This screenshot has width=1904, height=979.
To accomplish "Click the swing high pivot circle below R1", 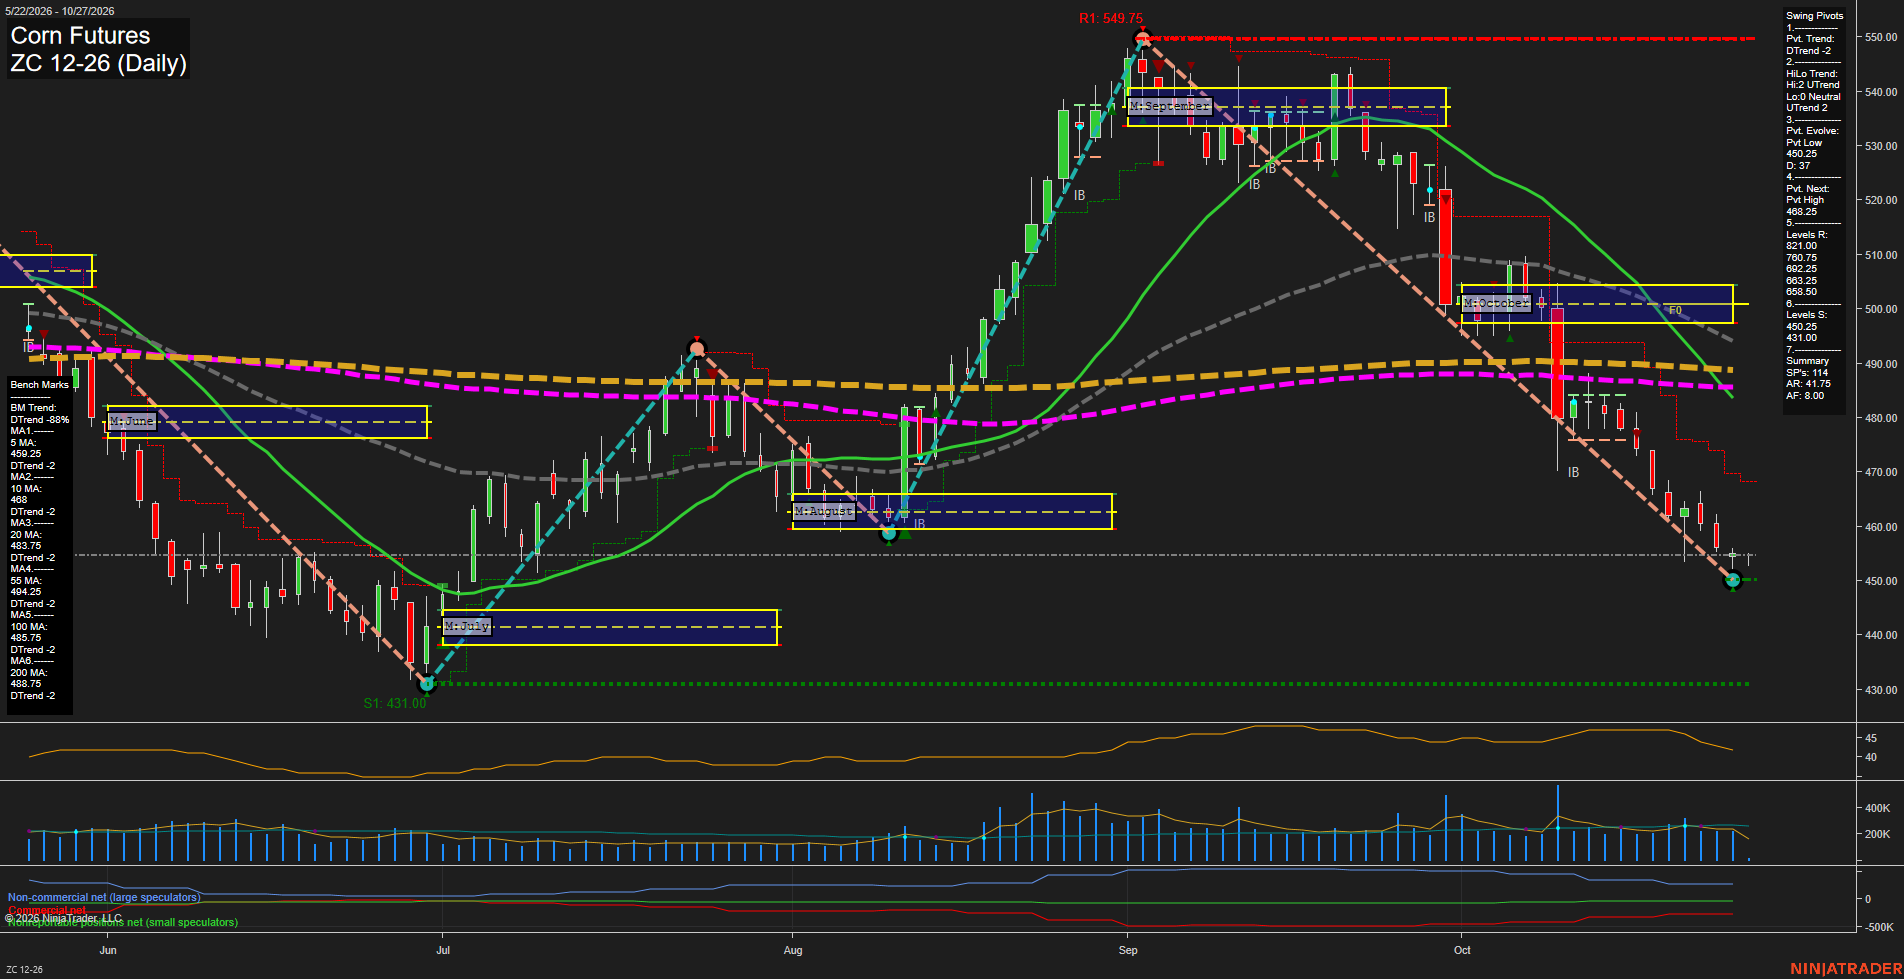I will (x=1142, y=40).
